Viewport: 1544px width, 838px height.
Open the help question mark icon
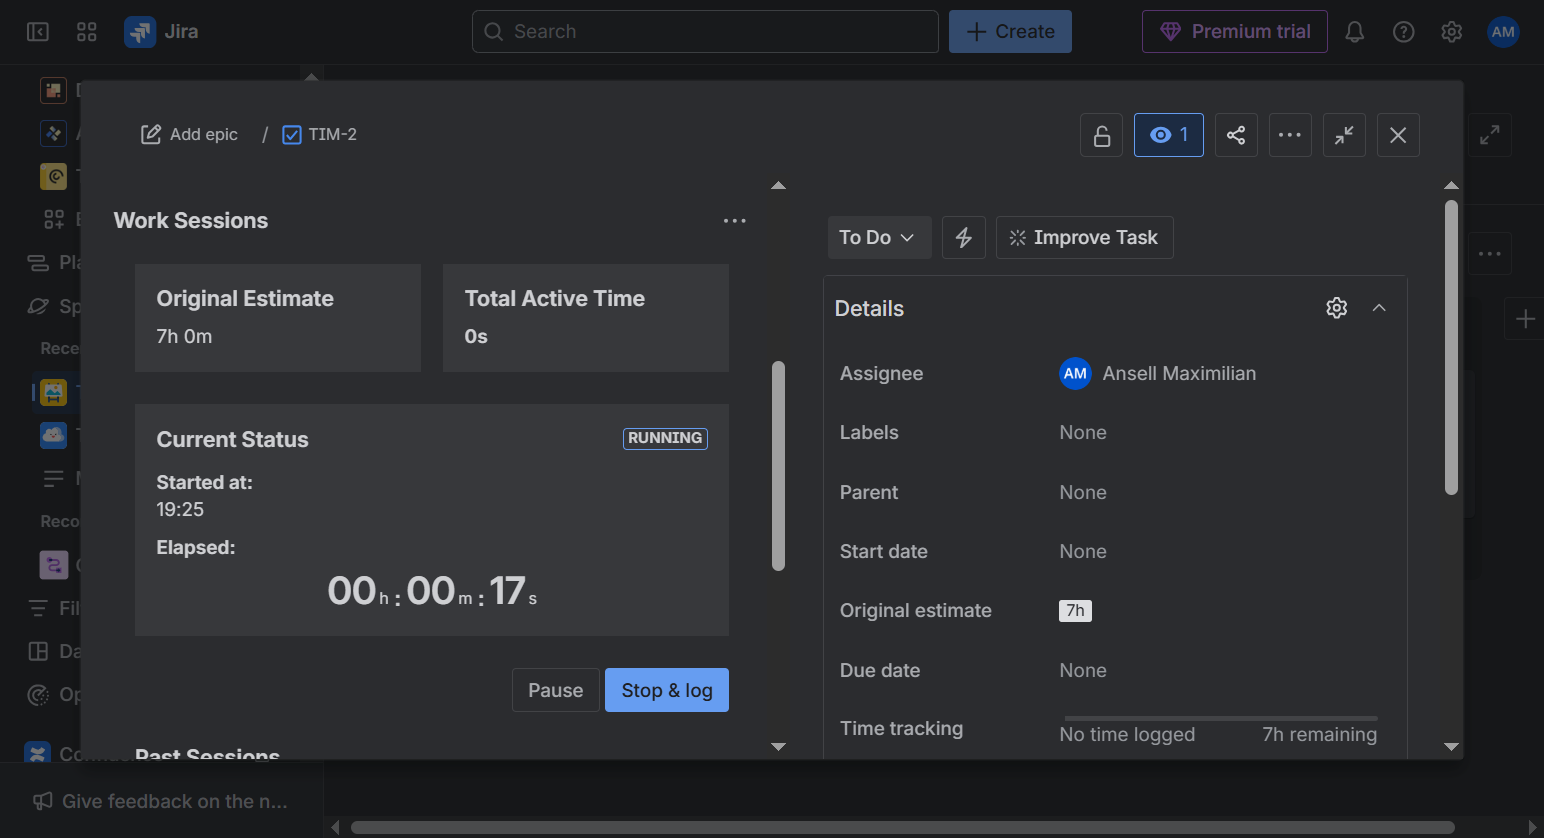[x=1403, y=32]
